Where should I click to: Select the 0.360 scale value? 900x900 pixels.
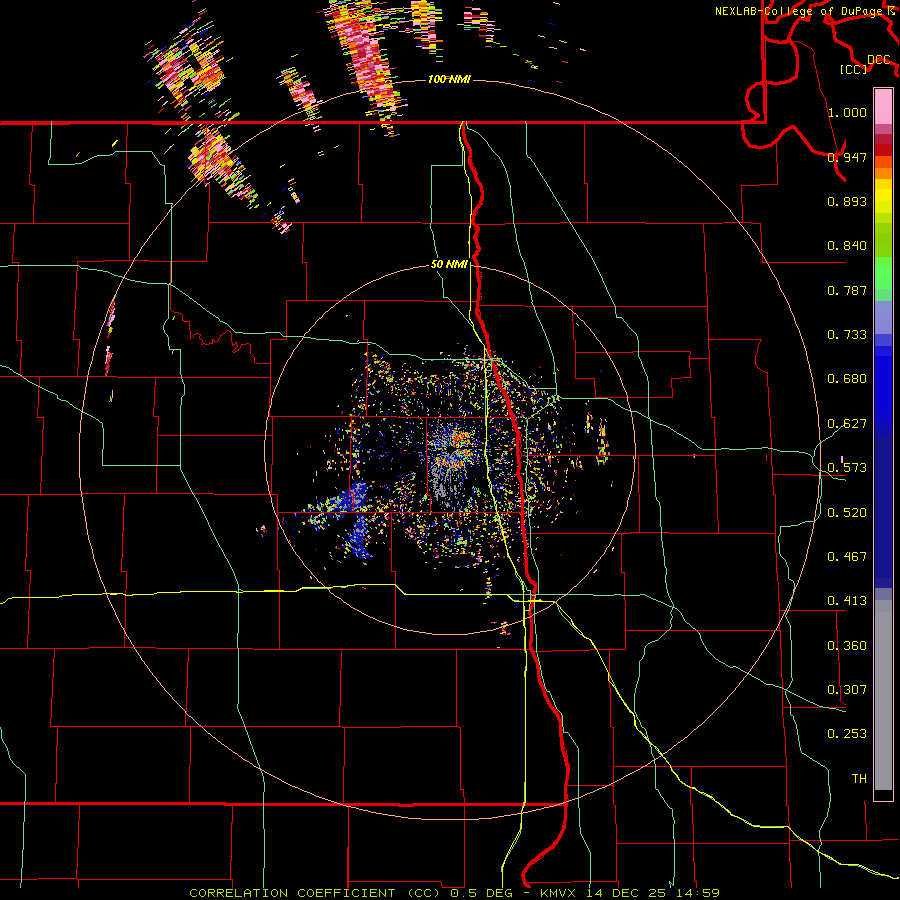click(847, 645)
